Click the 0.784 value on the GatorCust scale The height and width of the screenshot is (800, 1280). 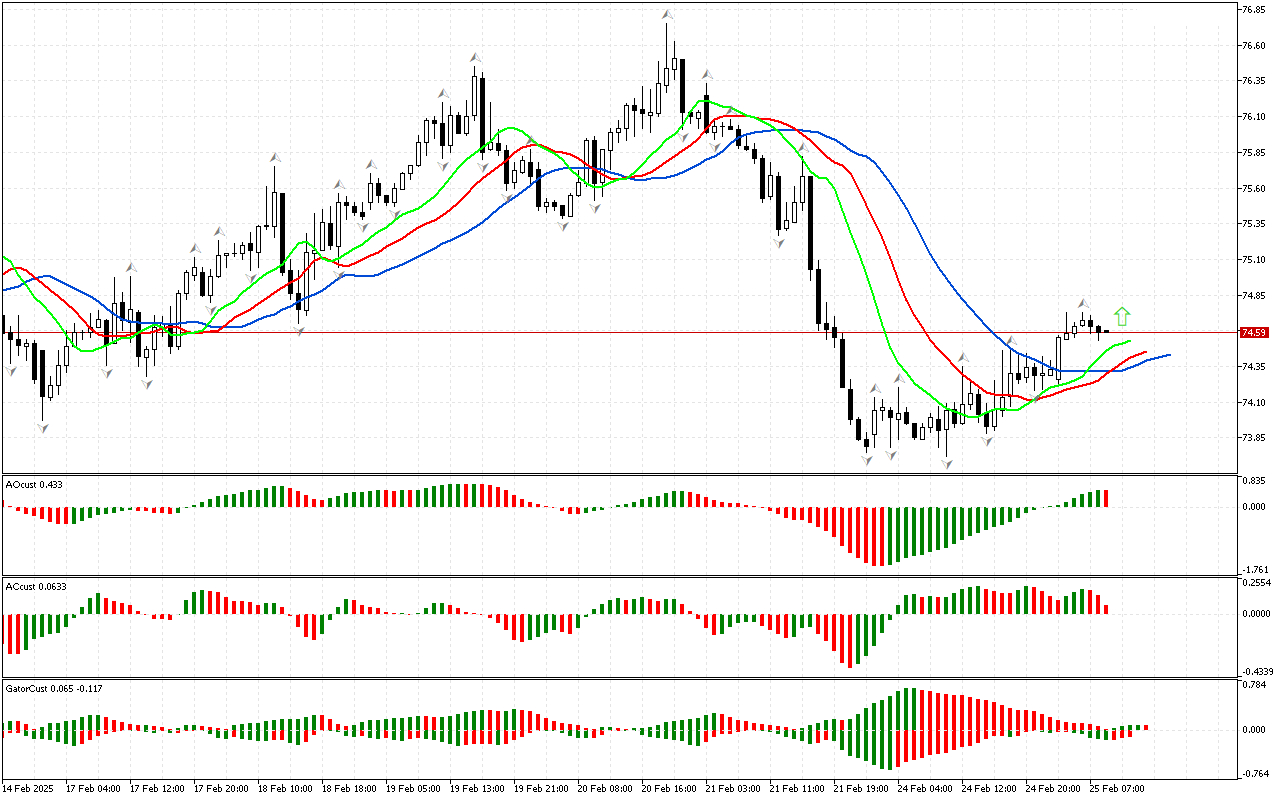1254,685
